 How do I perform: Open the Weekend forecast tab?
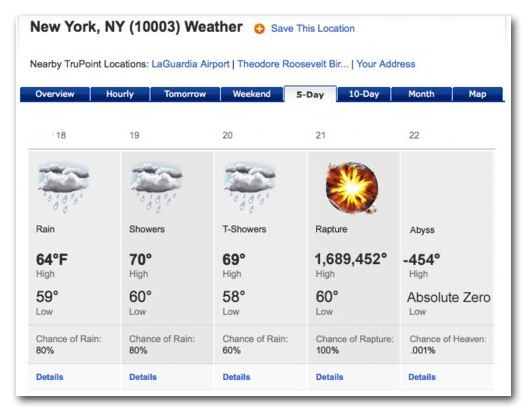point(252,94)
